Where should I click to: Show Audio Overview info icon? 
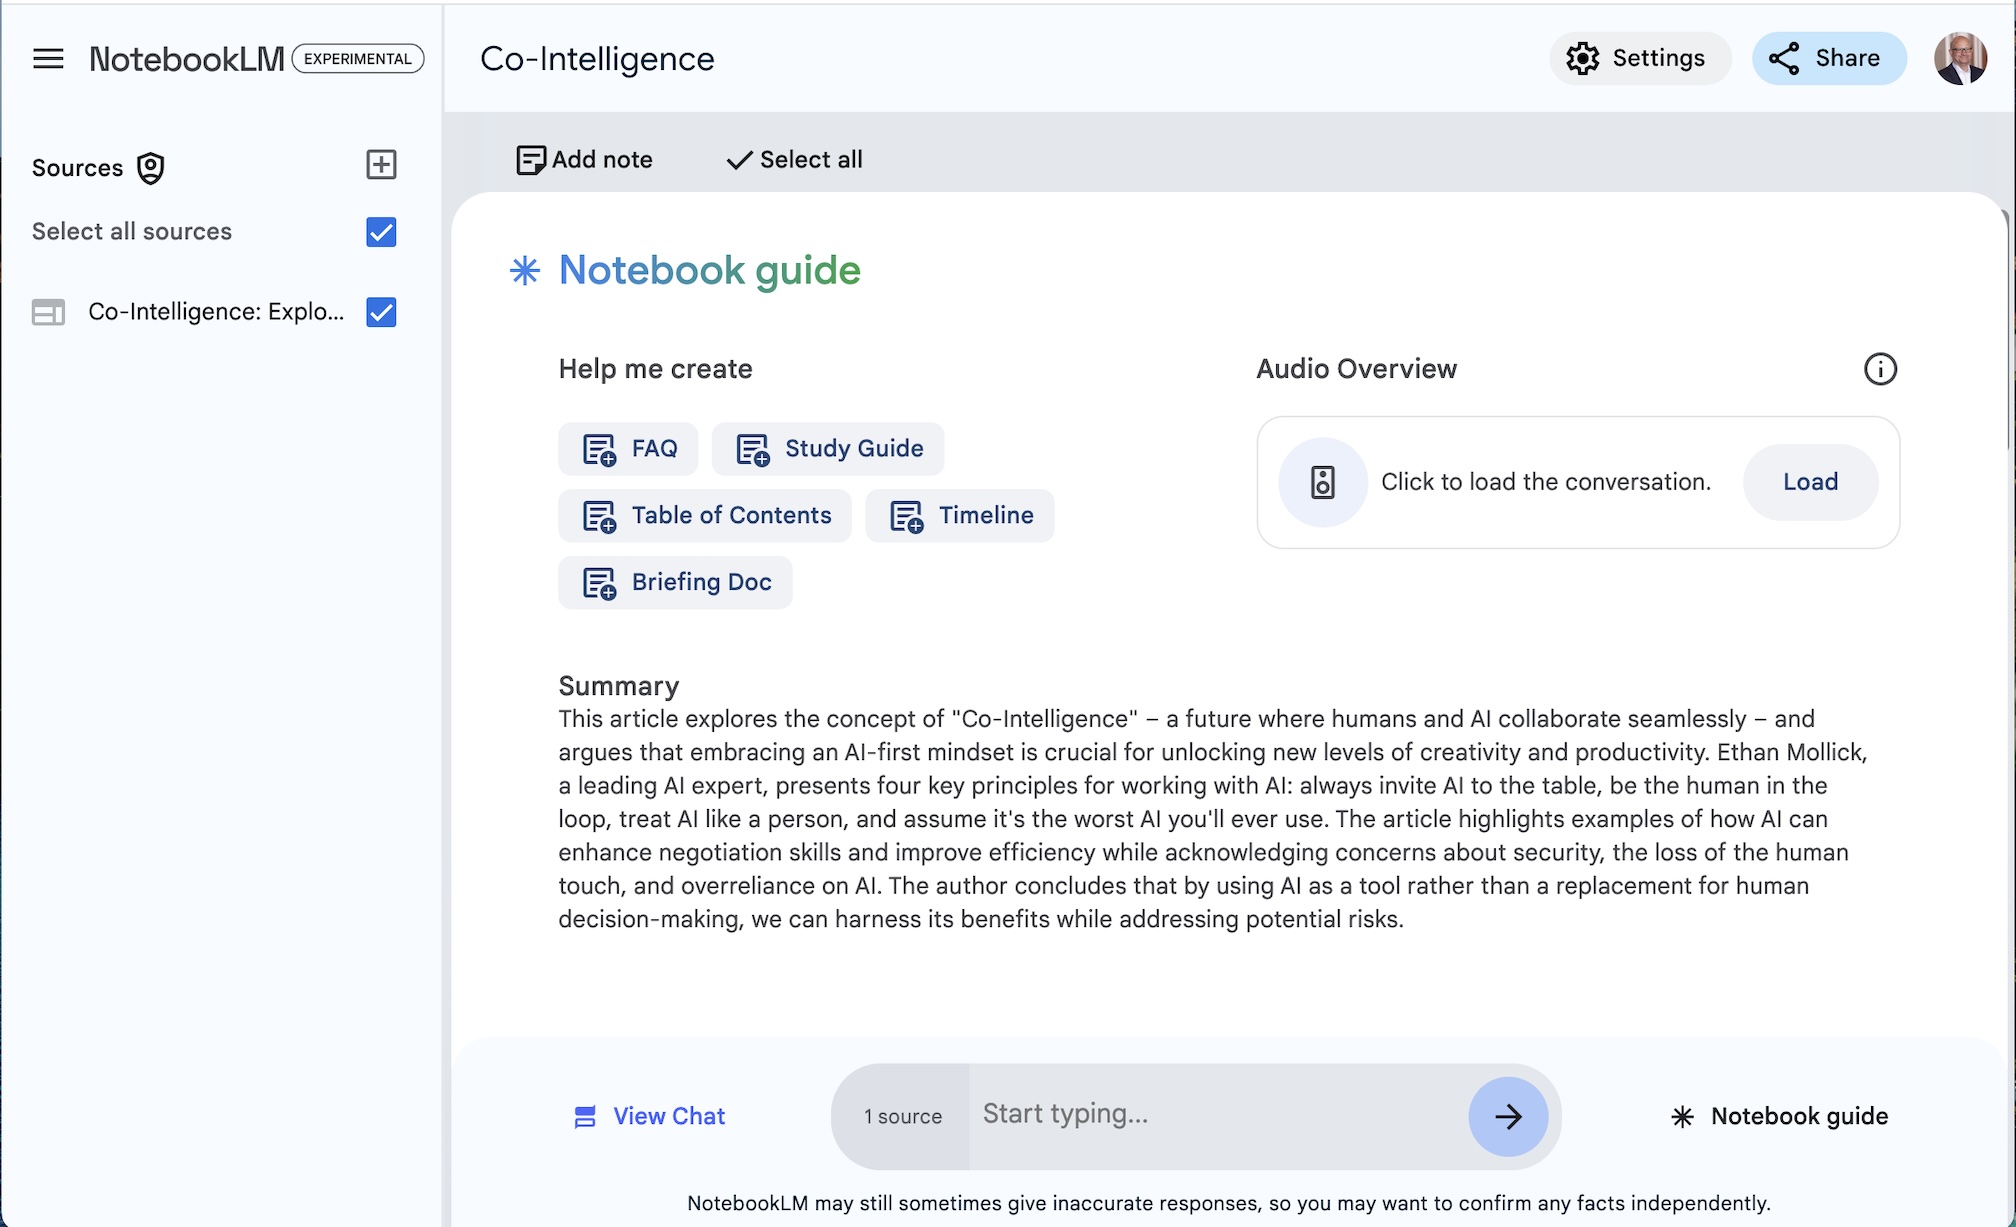click(1880, 369)
